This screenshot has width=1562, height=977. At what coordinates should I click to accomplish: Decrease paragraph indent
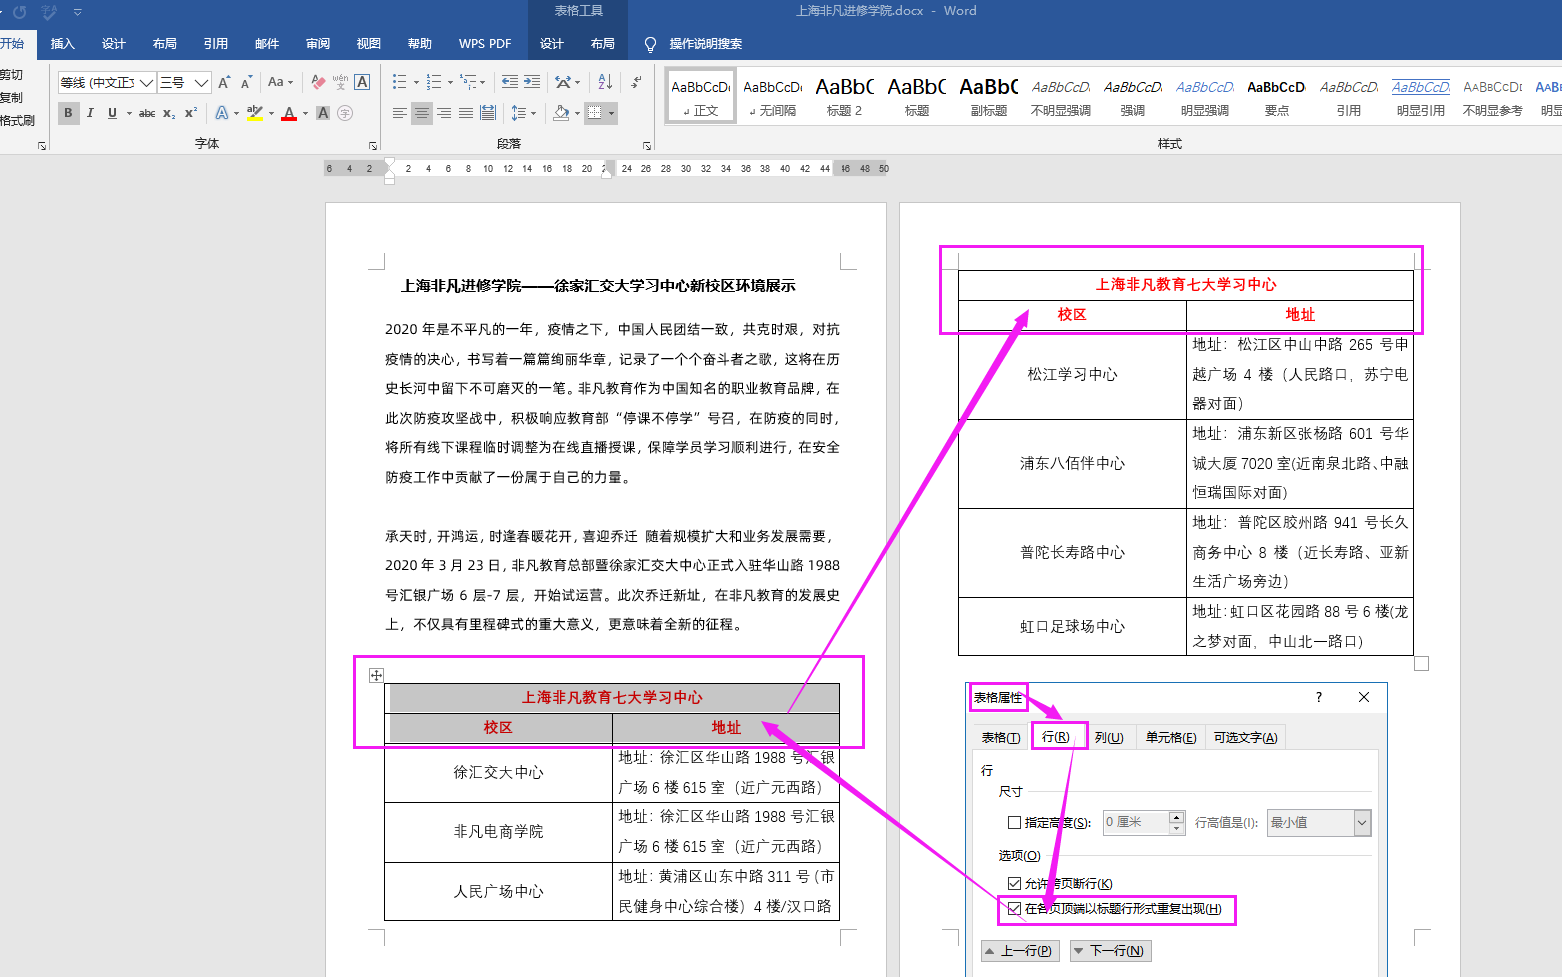510,82
